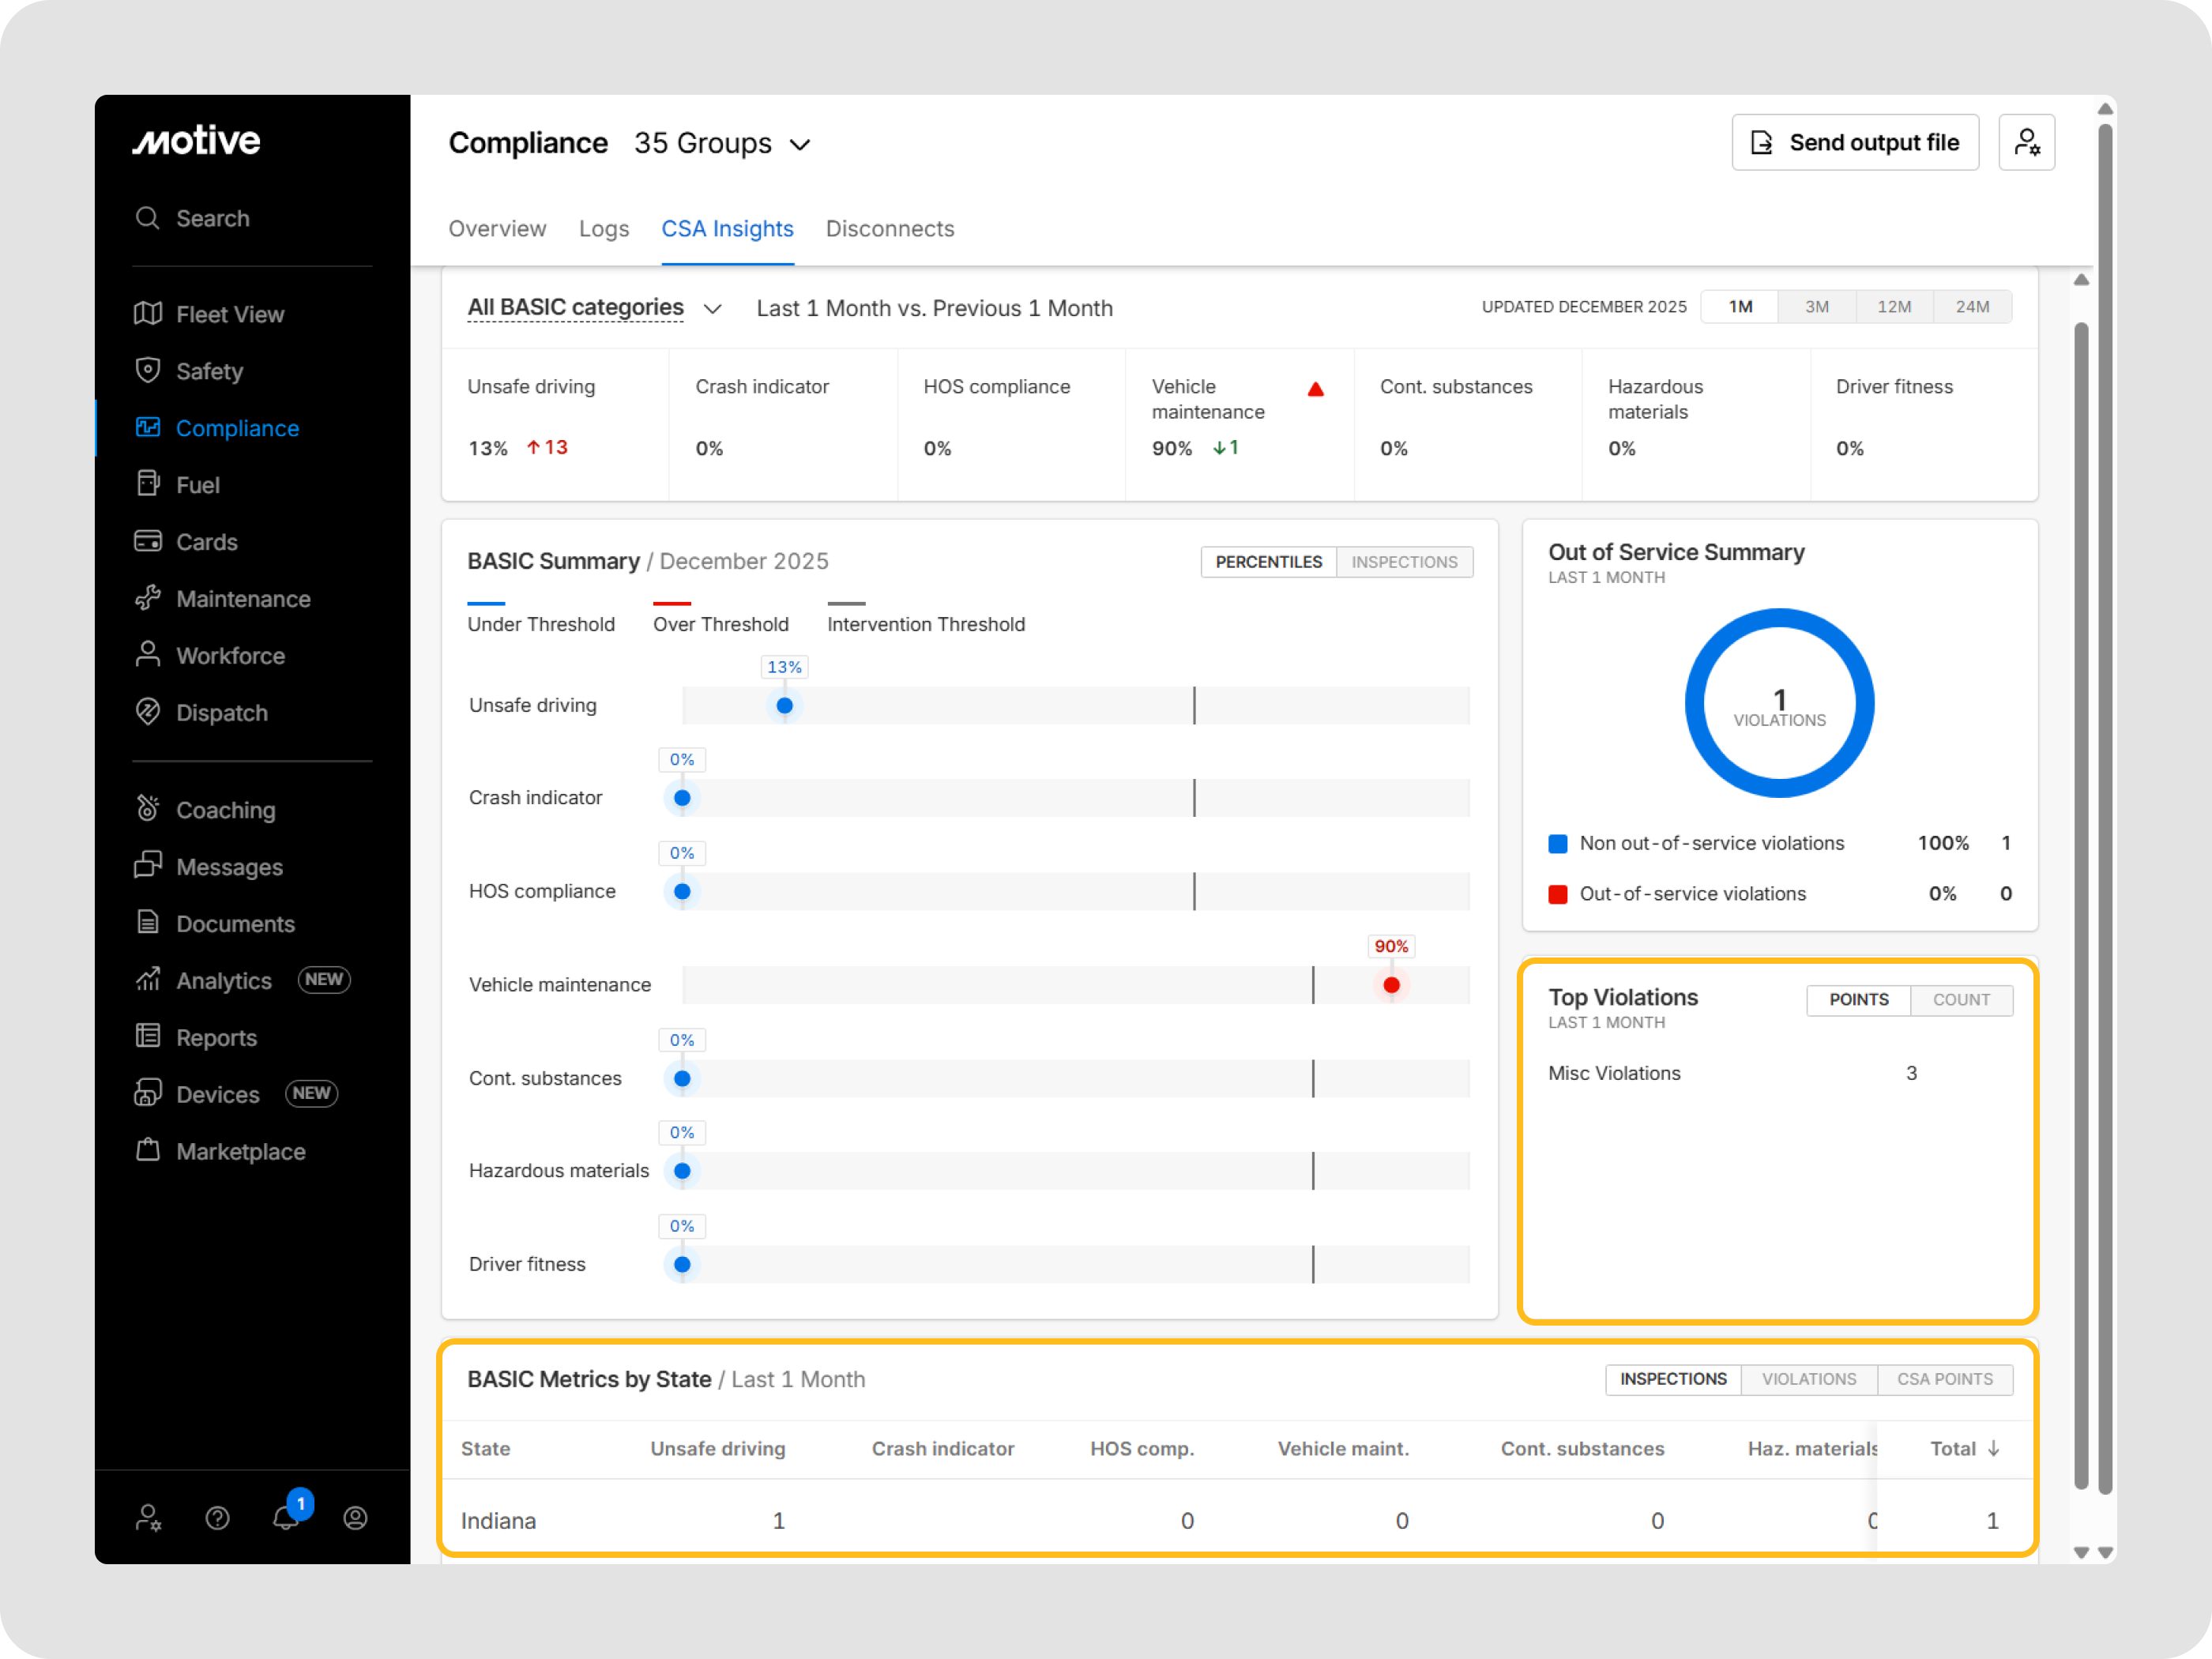Click the Dispatch icon in sidebar
Screen dimensions: 2212x1659
pyautogui.click(x=147, y=712)
